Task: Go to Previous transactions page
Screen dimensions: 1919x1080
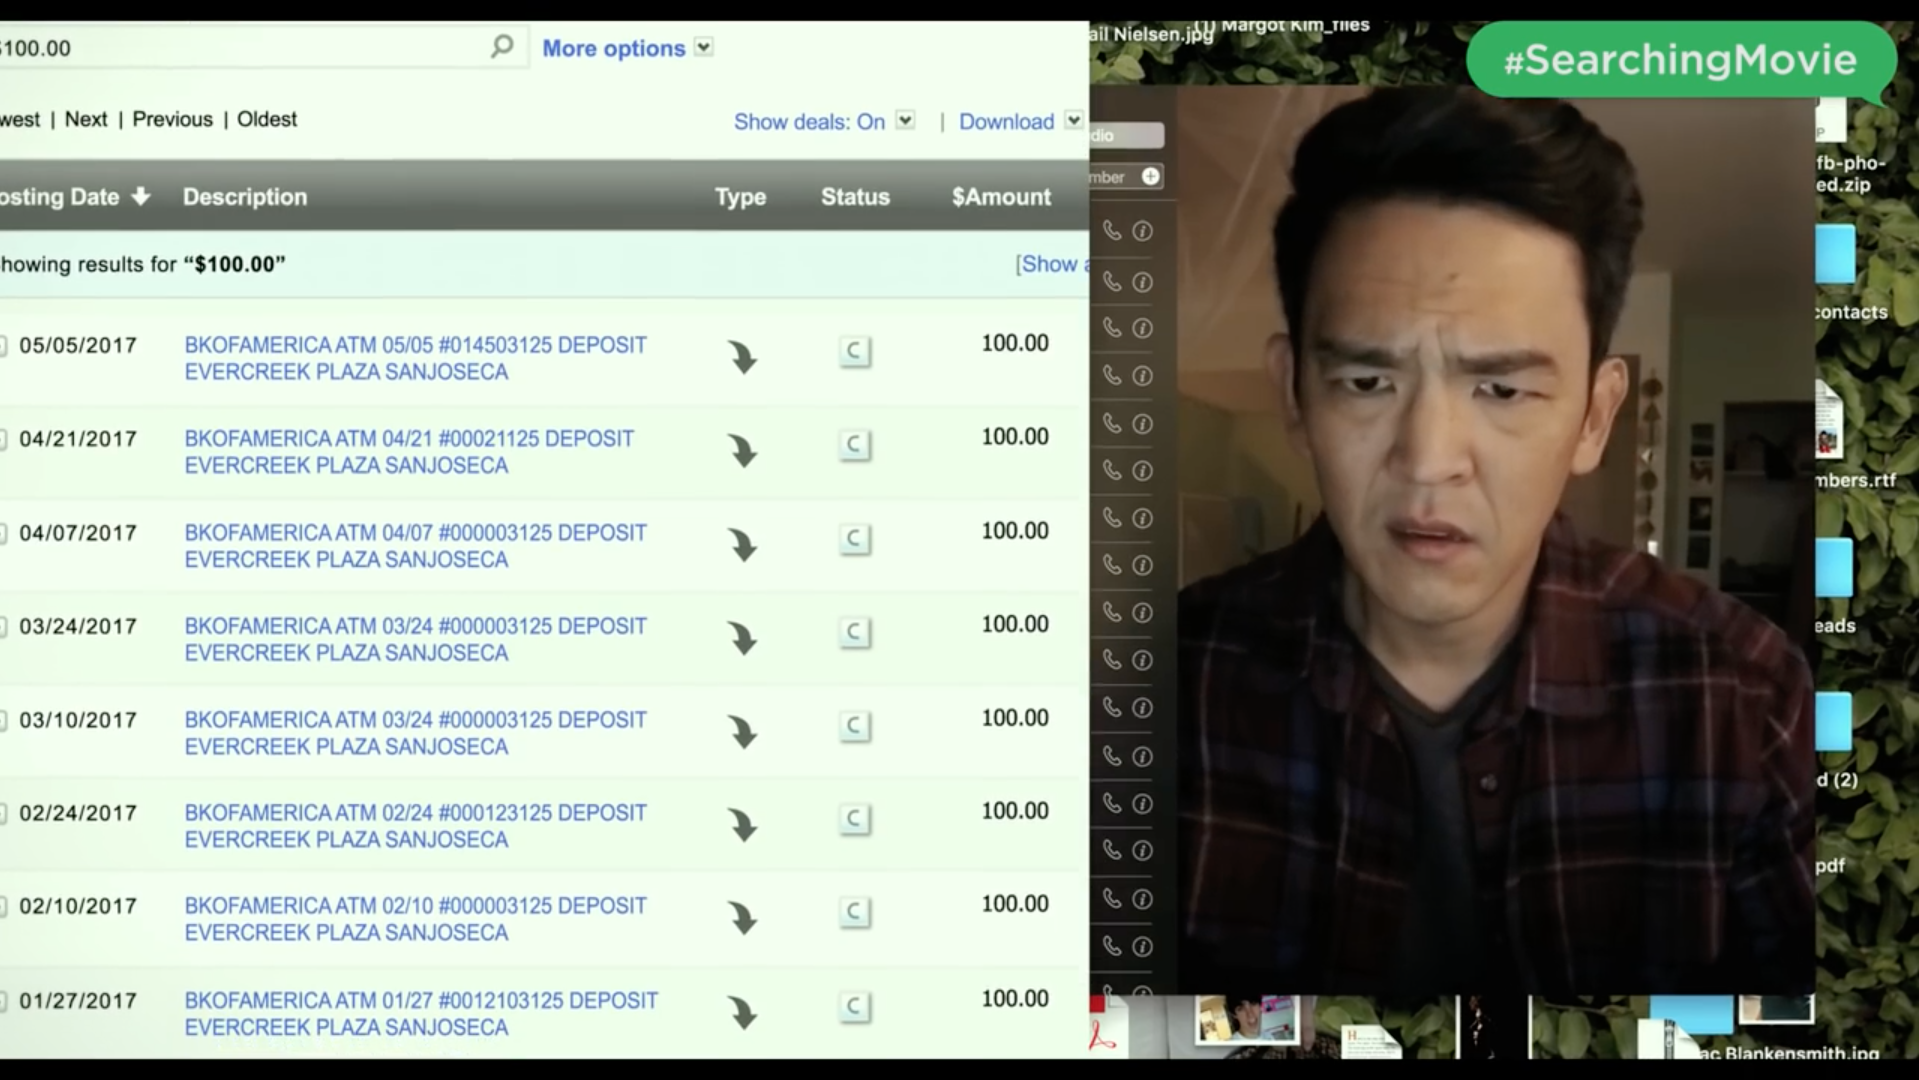Action: pos(172,119)
